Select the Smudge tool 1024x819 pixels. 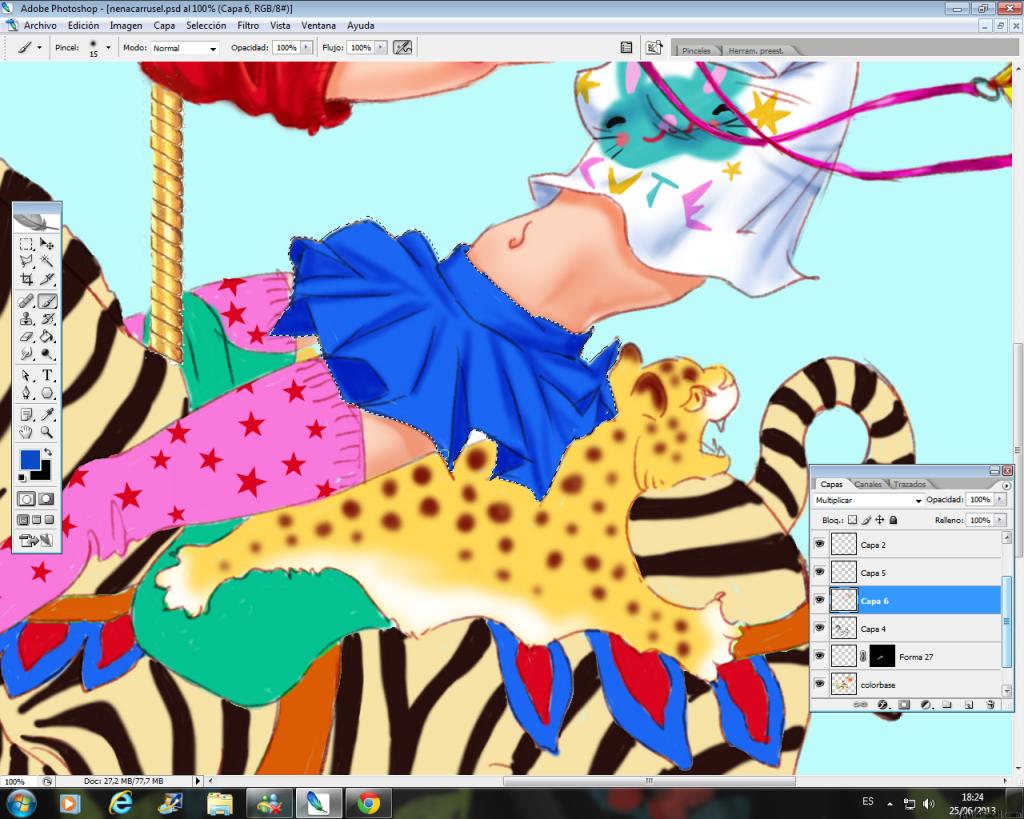(x=27, y=354)
